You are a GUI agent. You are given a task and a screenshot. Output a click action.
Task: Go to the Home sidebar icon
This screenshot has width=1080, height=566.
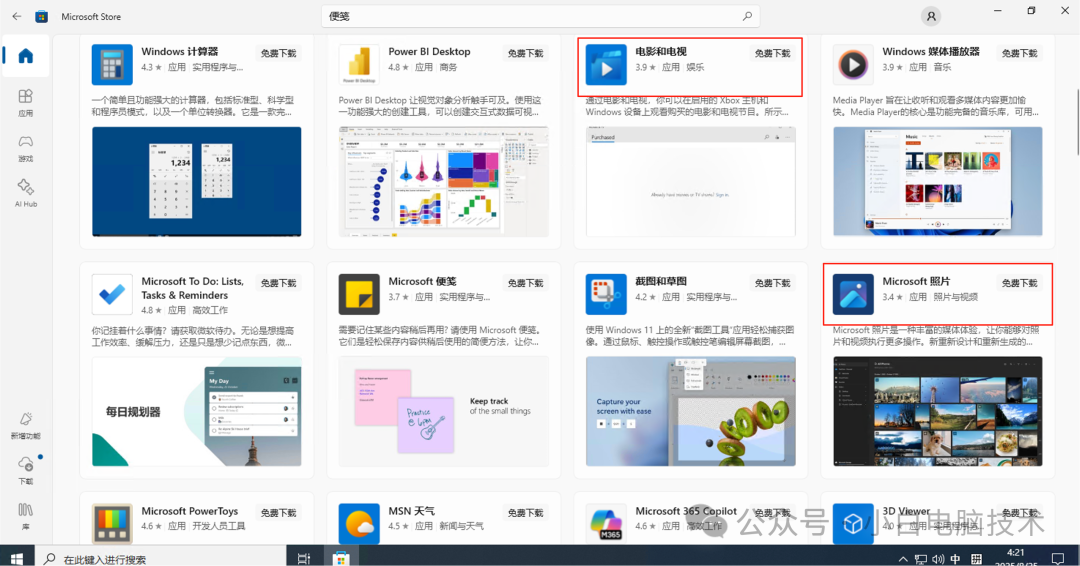point(25,56)
